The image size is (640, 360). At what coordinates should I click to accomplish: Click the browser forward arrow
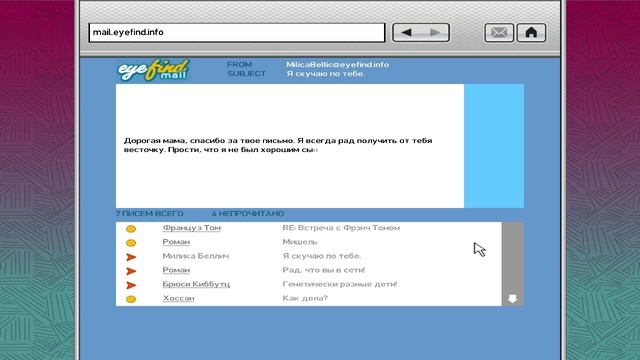(x=435, y=32)
